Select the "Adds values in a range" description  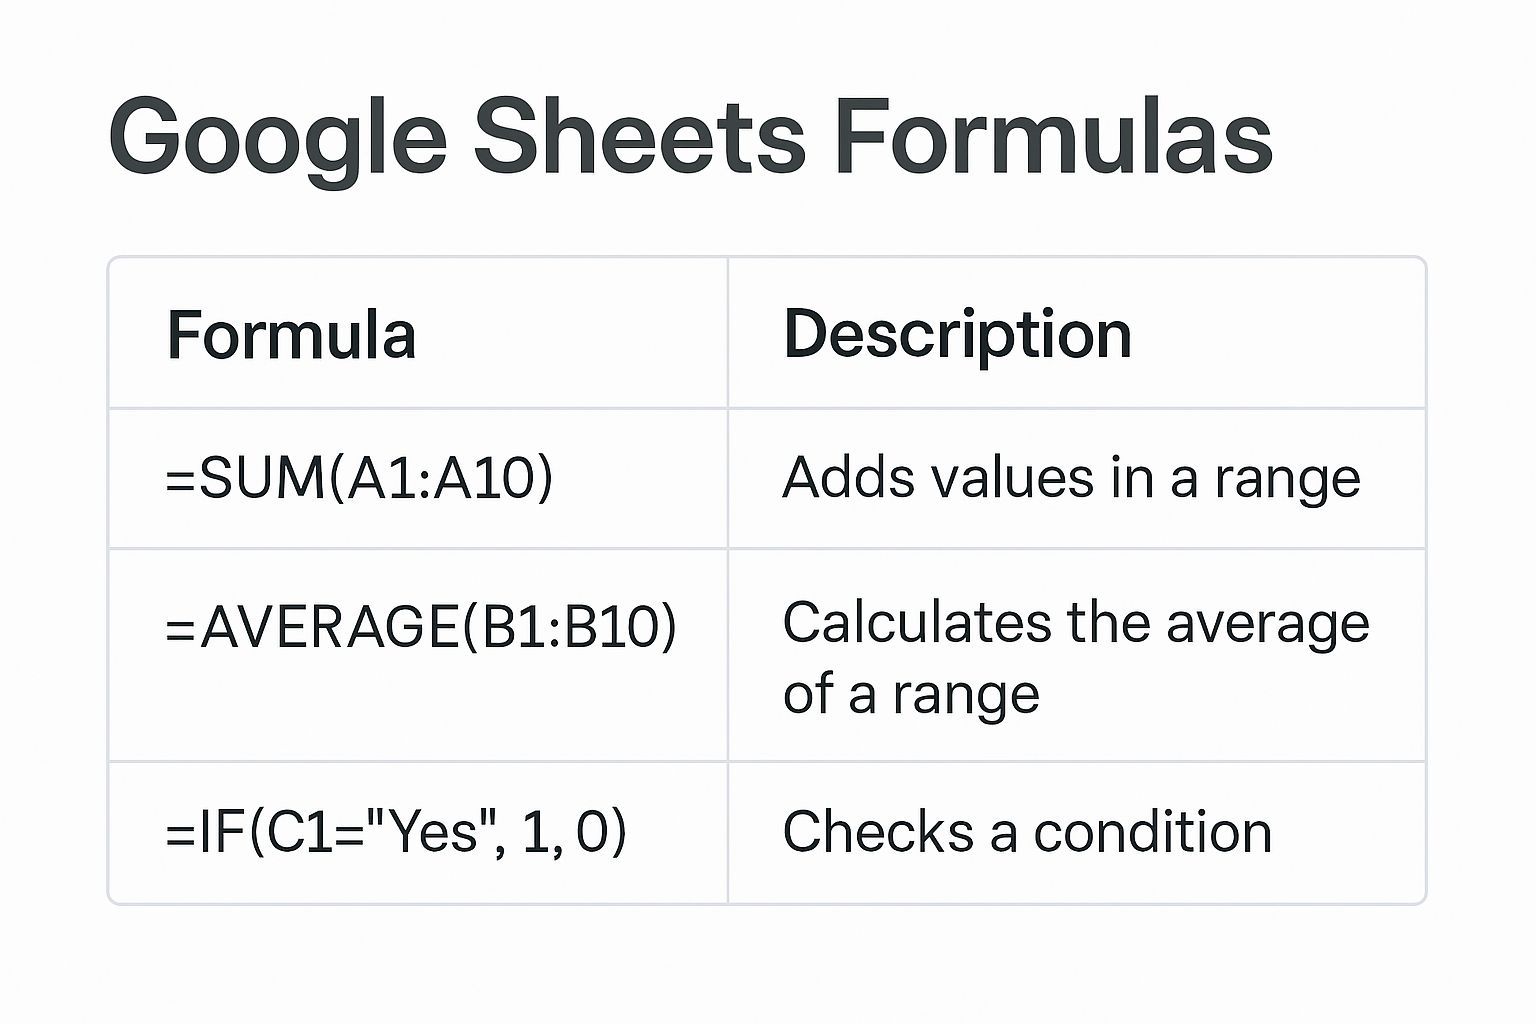(1071, 478)
